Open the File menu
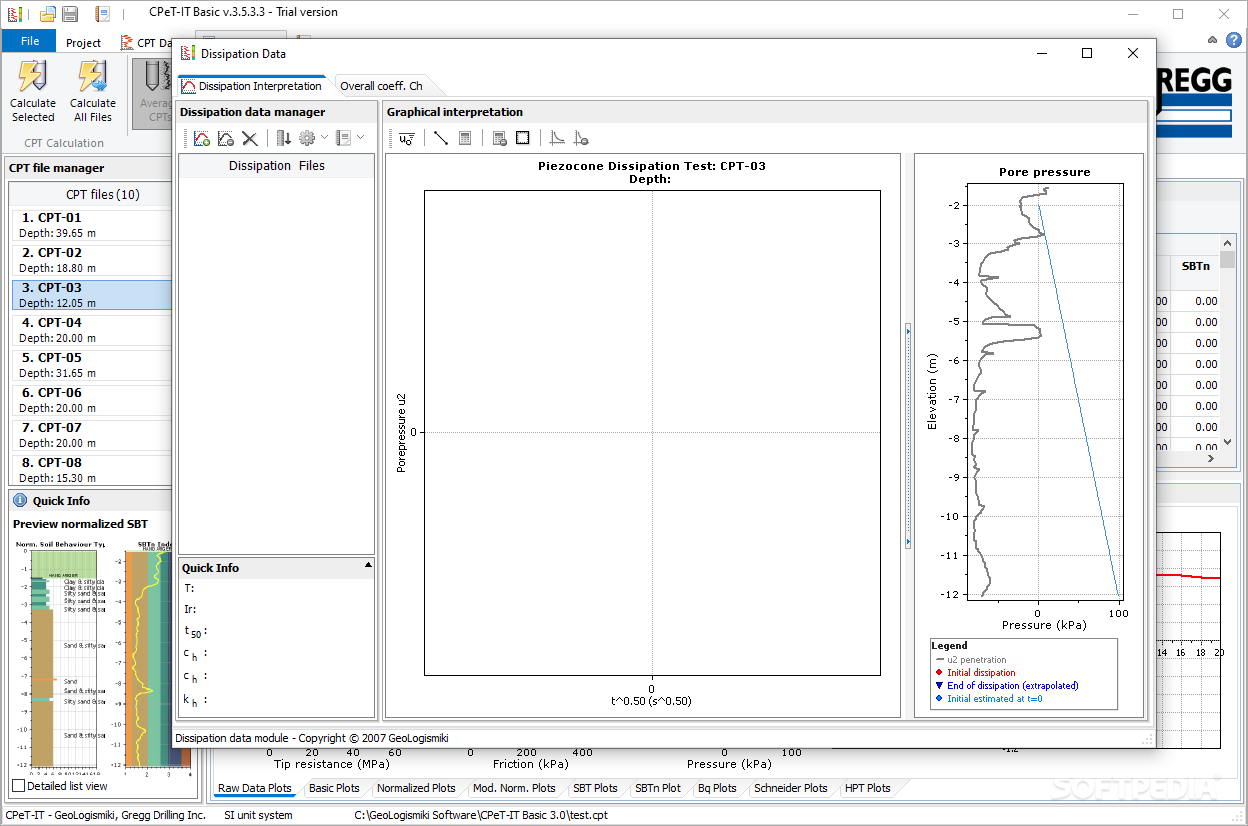The image size is (1248, 826). pos(29,41)
